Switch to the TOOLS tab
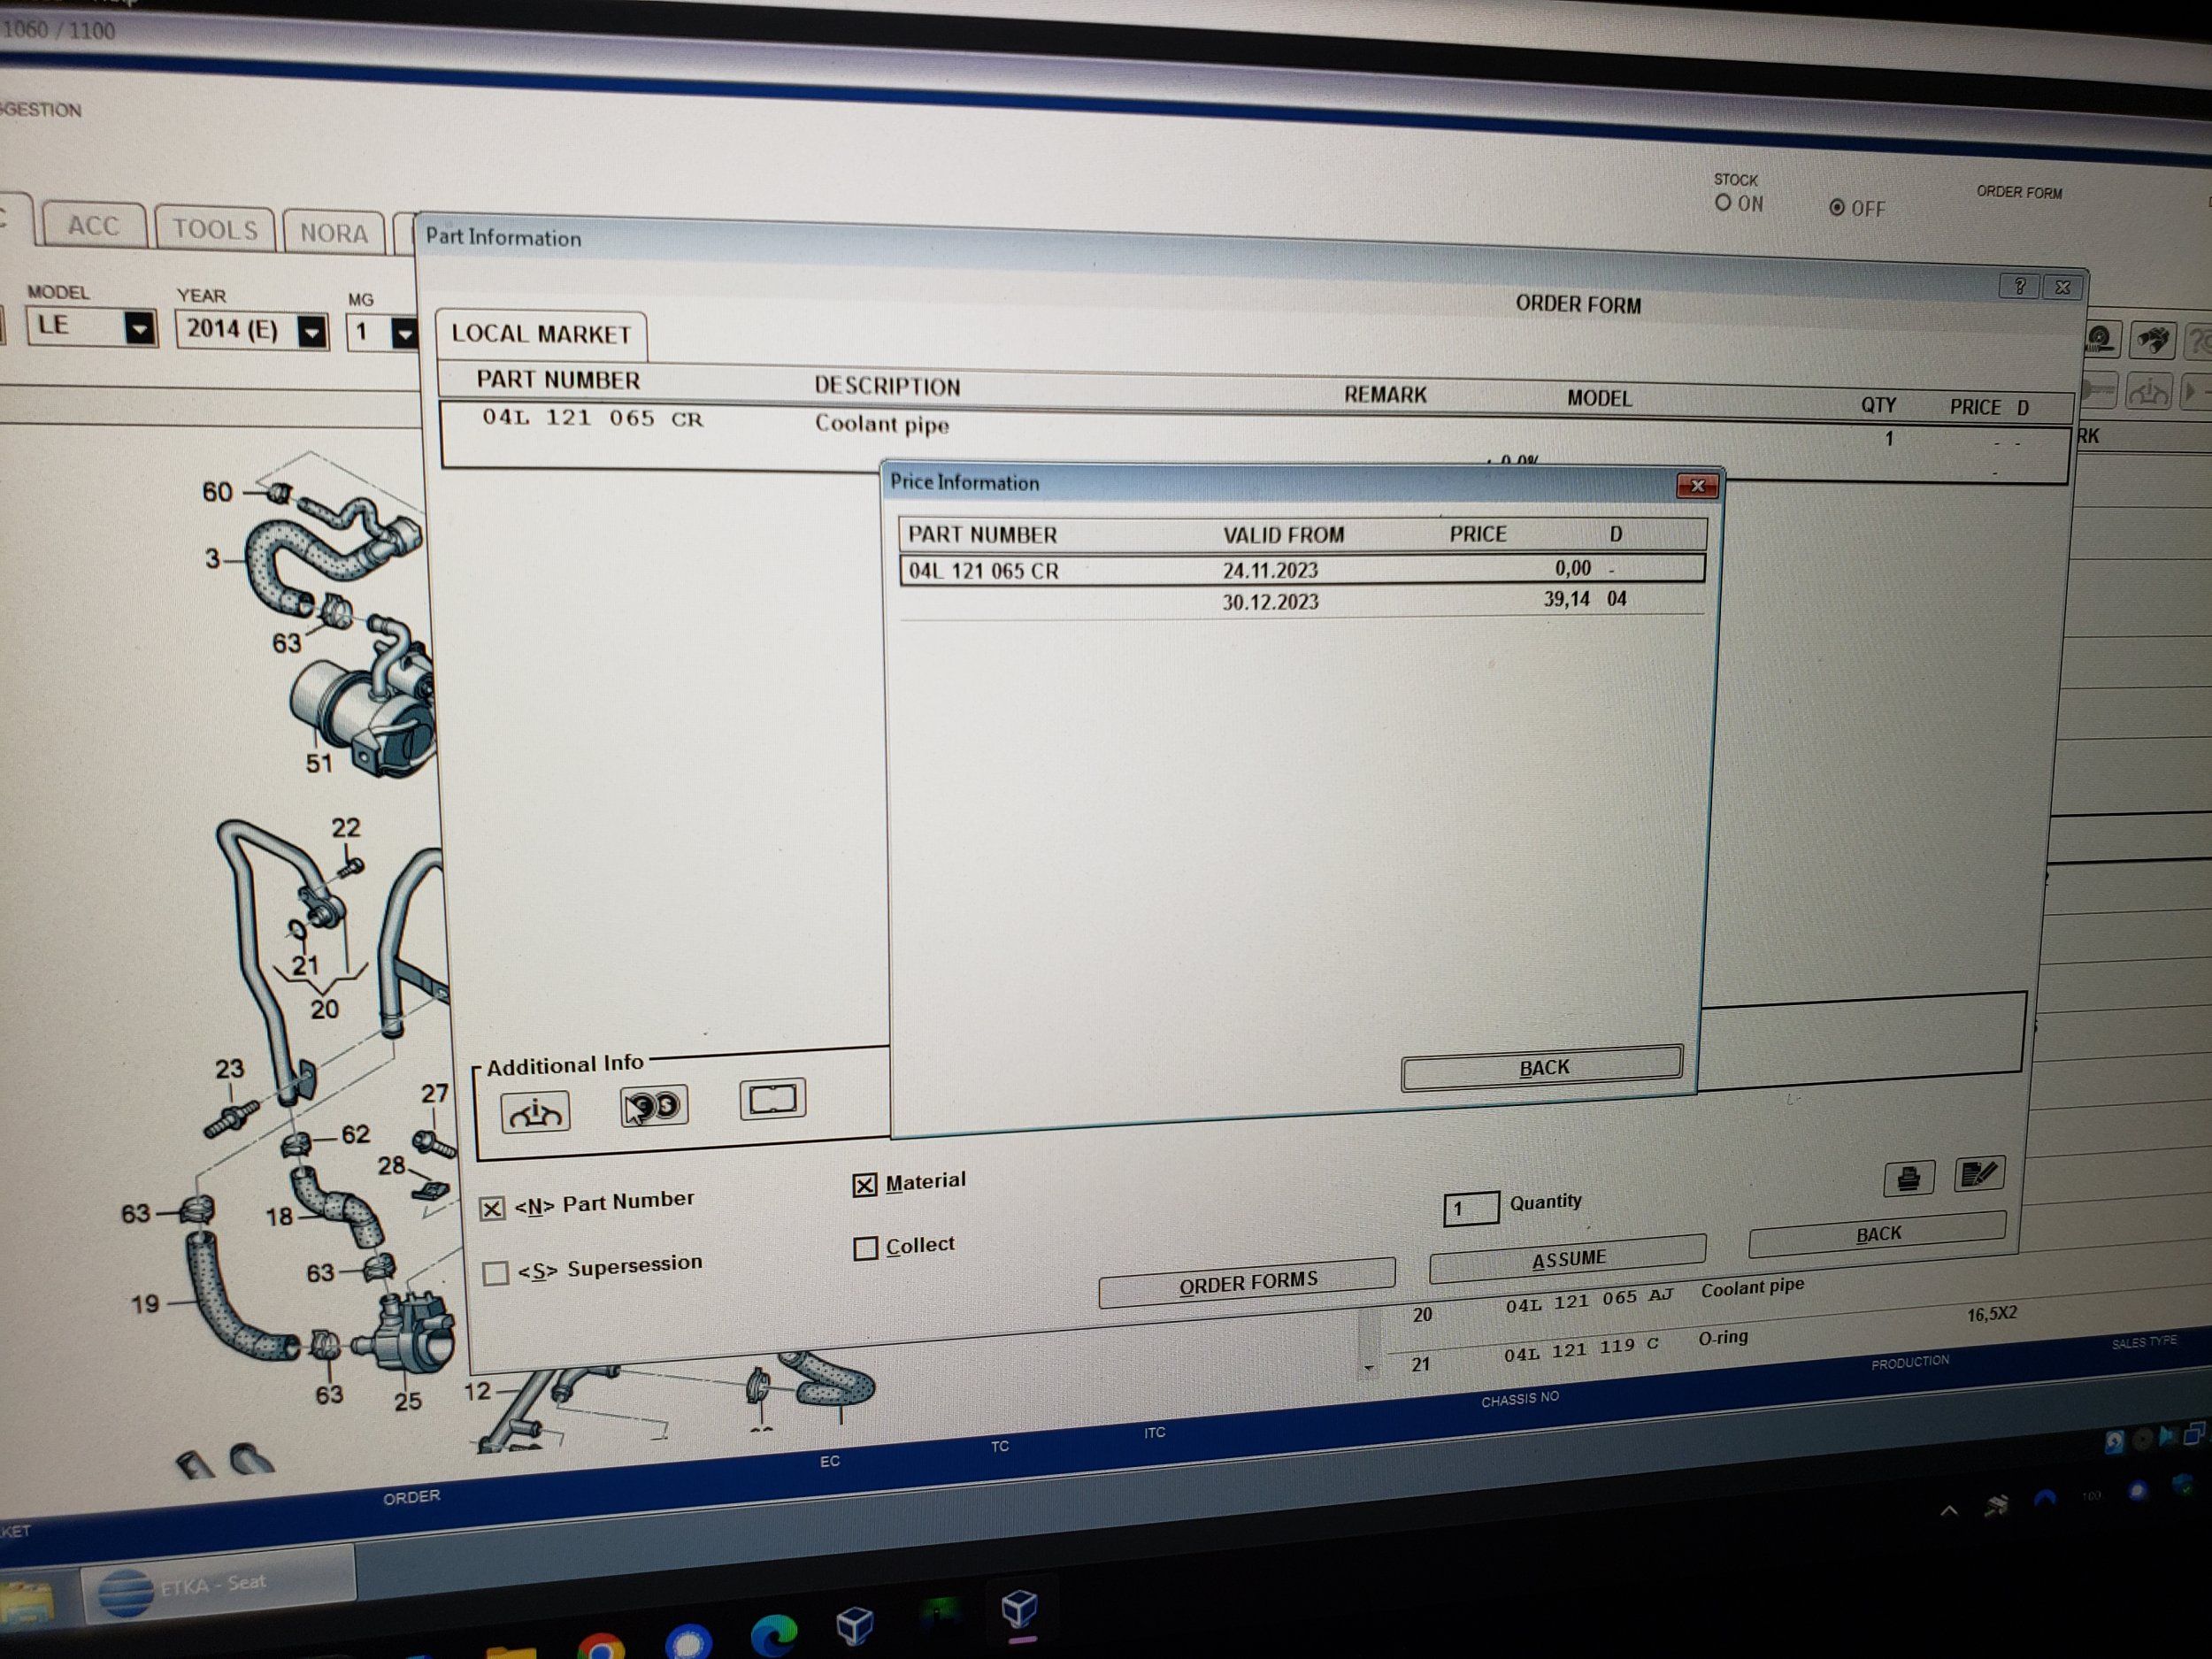Image resolution: width=2212 pixels, height=1659 pixels. pyautogui.click(x=215, y=229)
